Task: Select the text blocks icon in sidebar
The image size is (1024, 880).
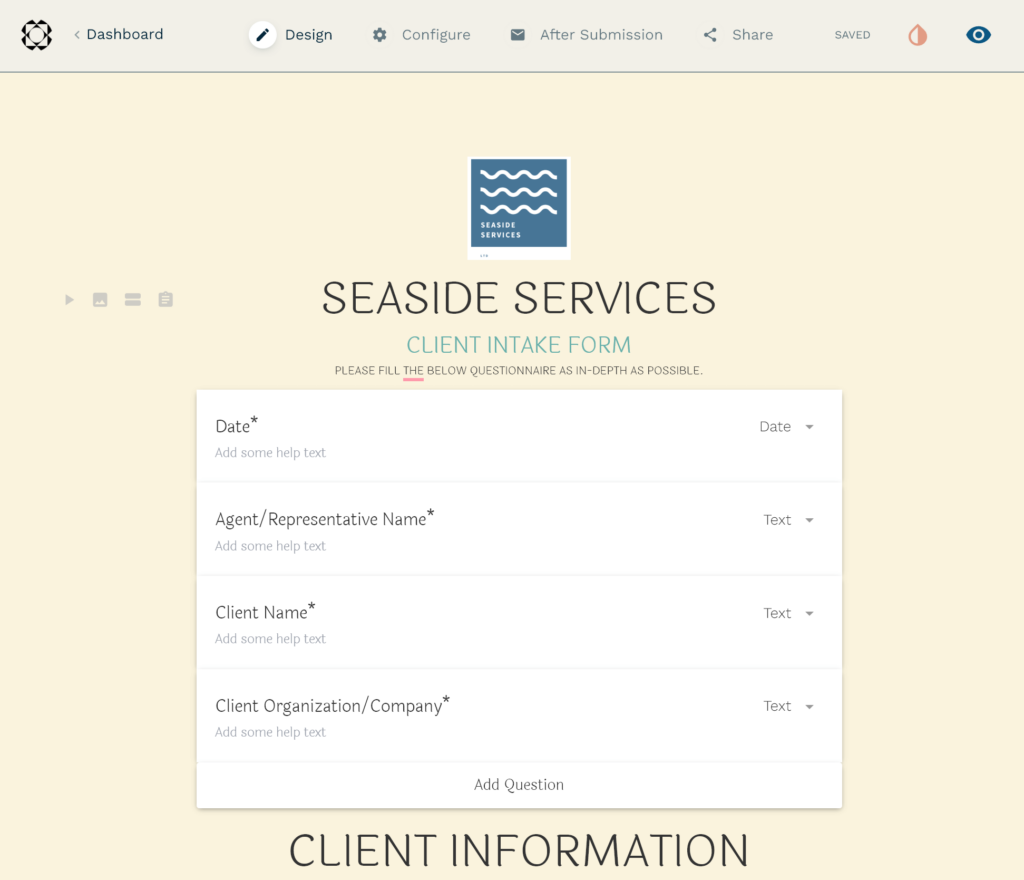Action: tap(132, 298)
